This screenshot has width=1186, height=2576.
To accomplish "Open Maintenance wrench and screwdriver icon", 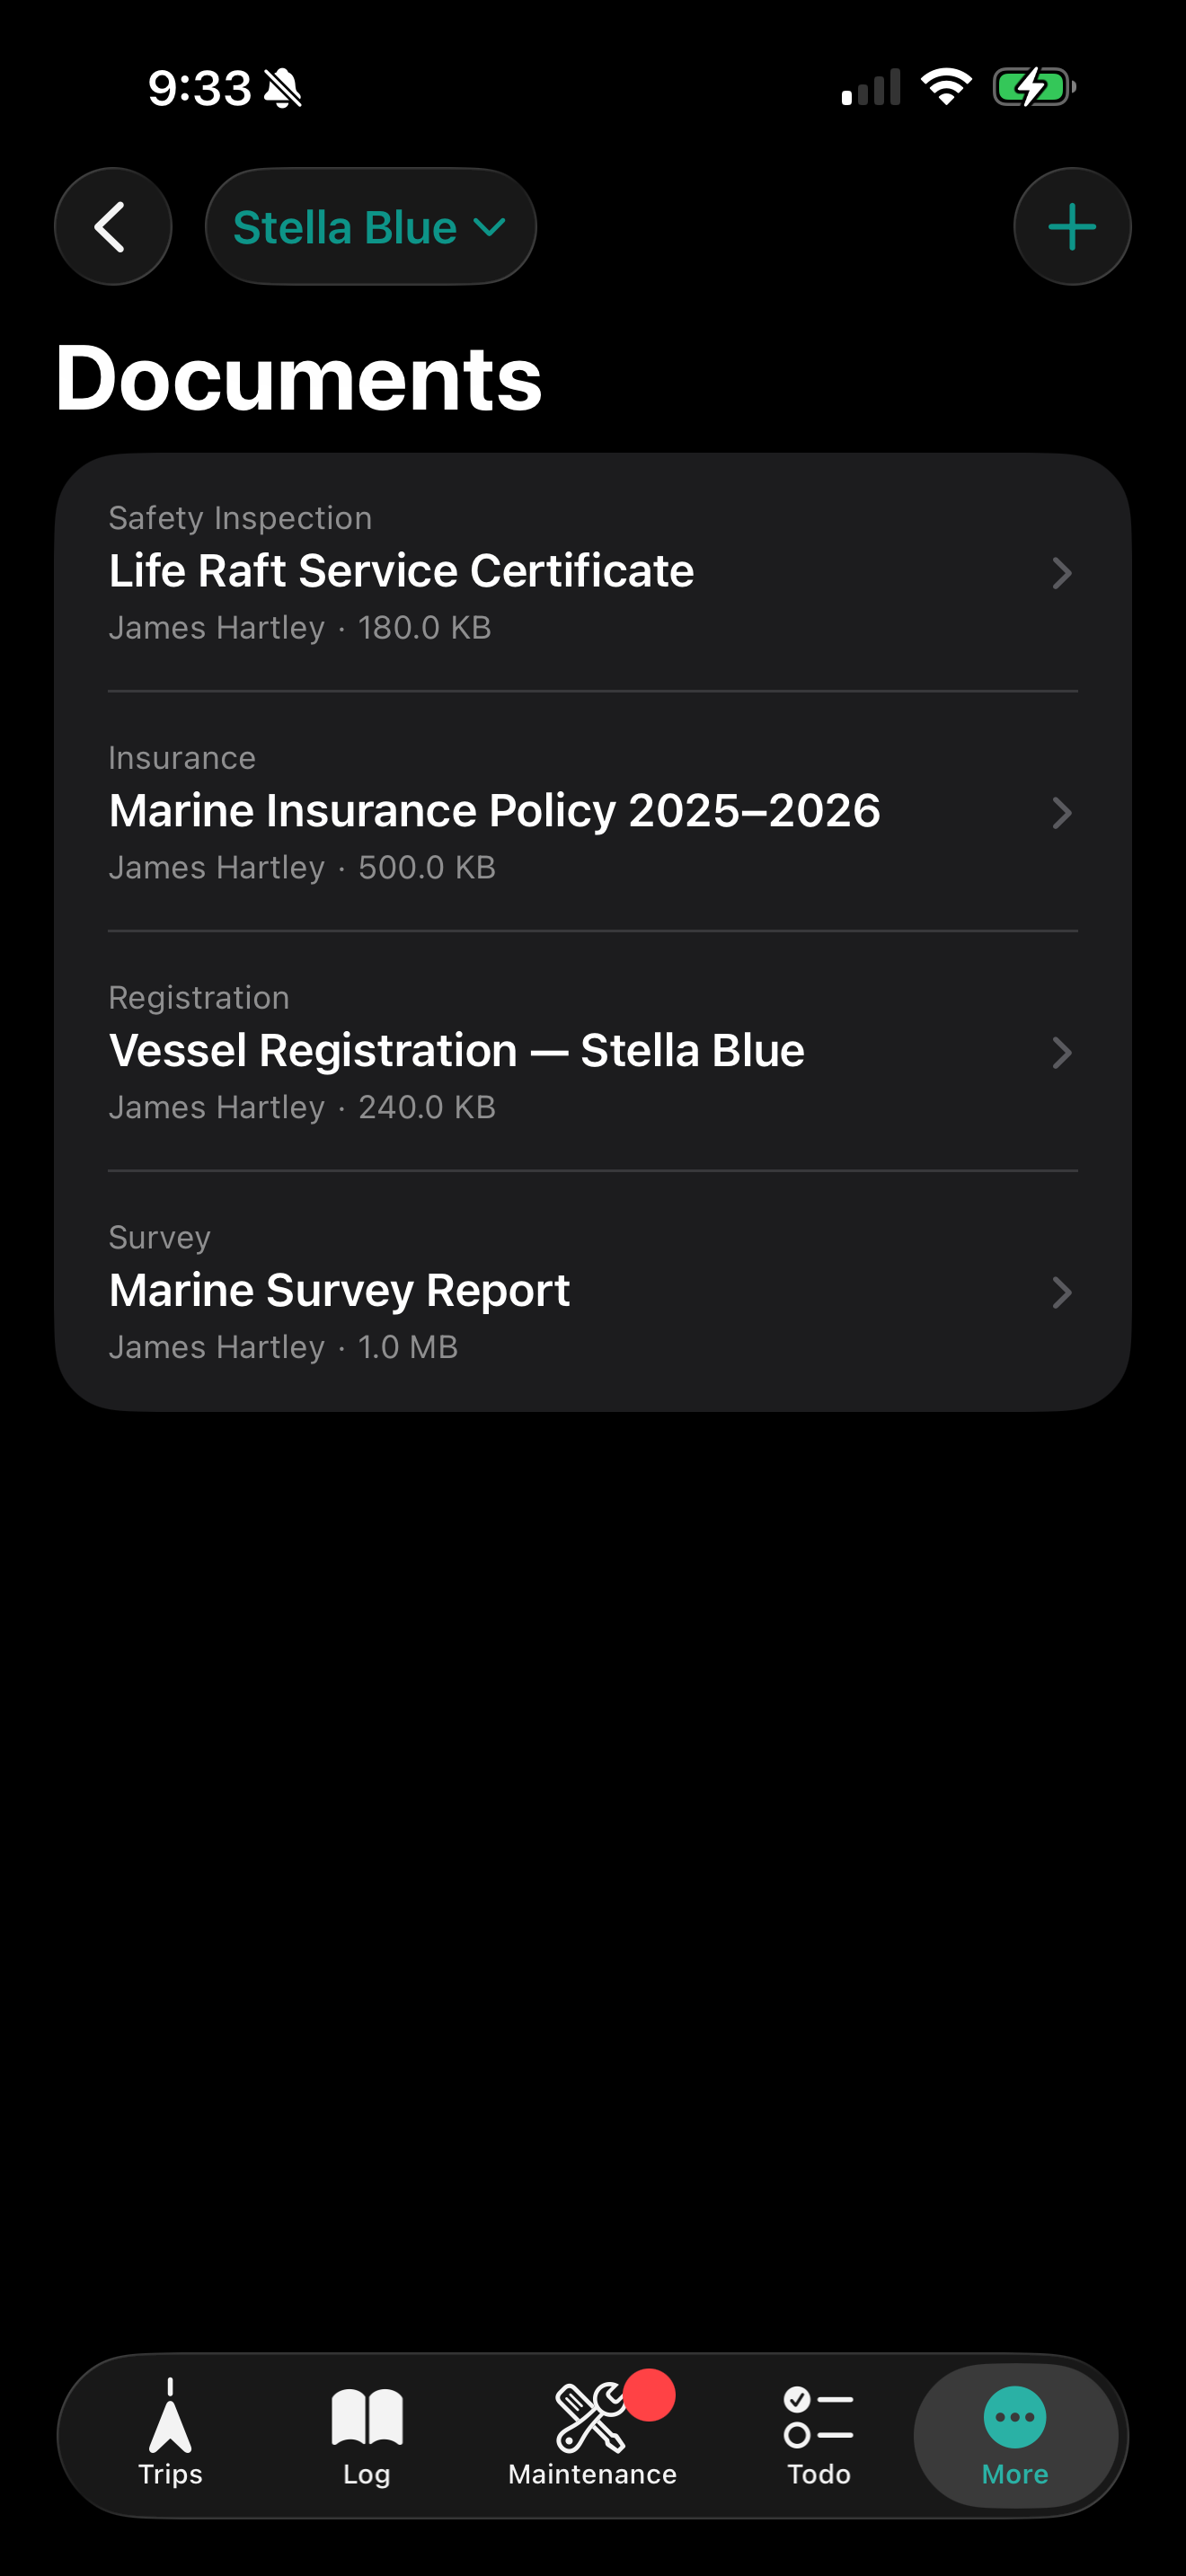I will point(590,2418).
